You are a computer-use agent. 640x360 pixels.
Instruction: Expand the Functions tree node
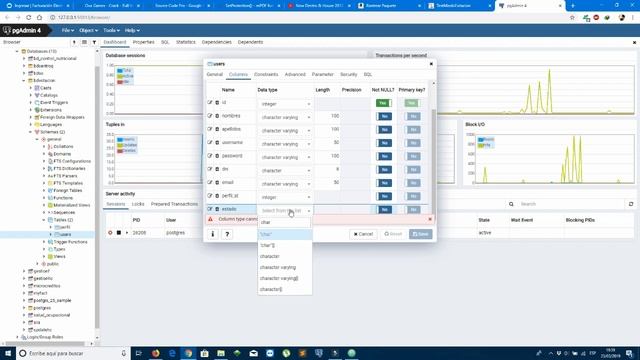(x=44, y=198)
